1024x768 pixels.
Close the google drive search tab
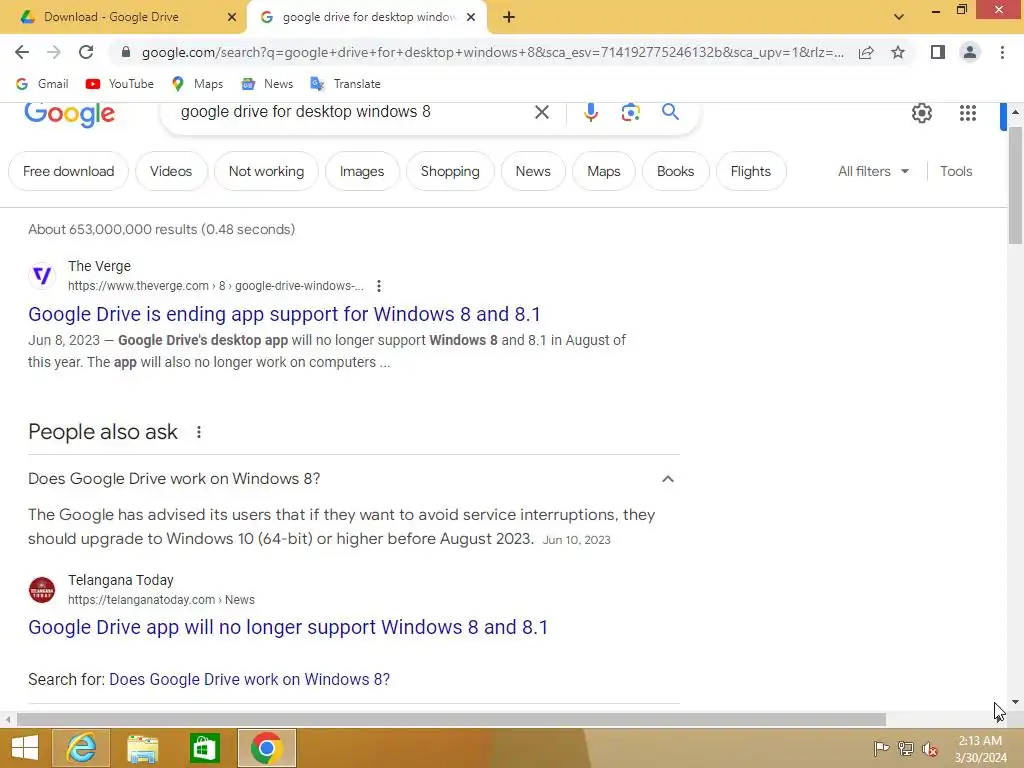tap(471, 17)
